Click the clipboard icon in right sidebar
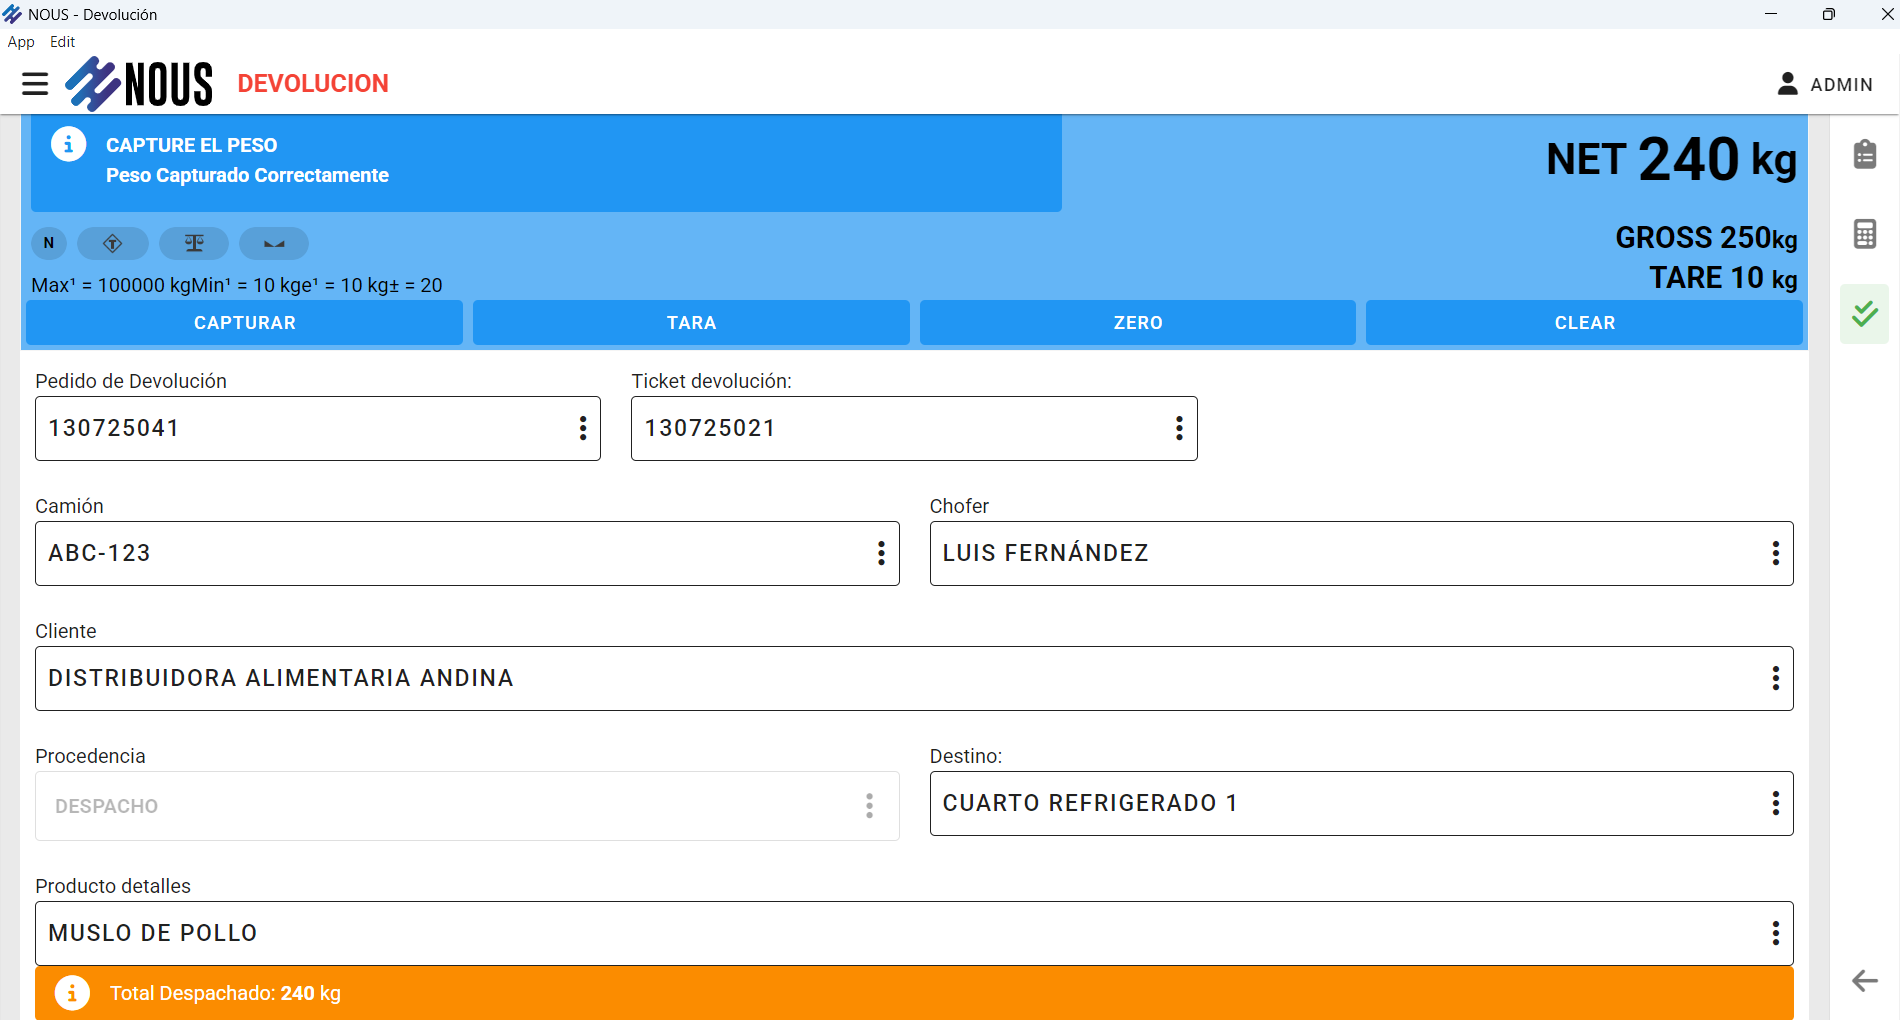 coord(1864,155)
